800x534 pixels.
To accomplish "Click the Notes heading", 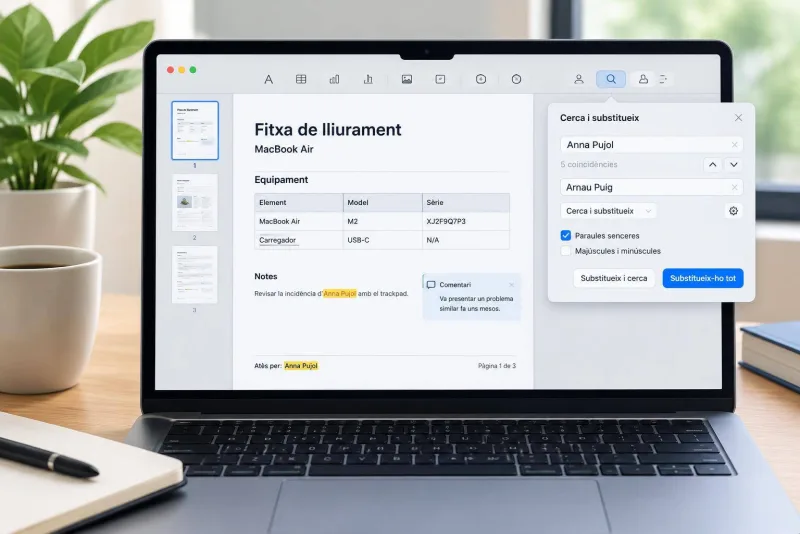I will [266, 276].
